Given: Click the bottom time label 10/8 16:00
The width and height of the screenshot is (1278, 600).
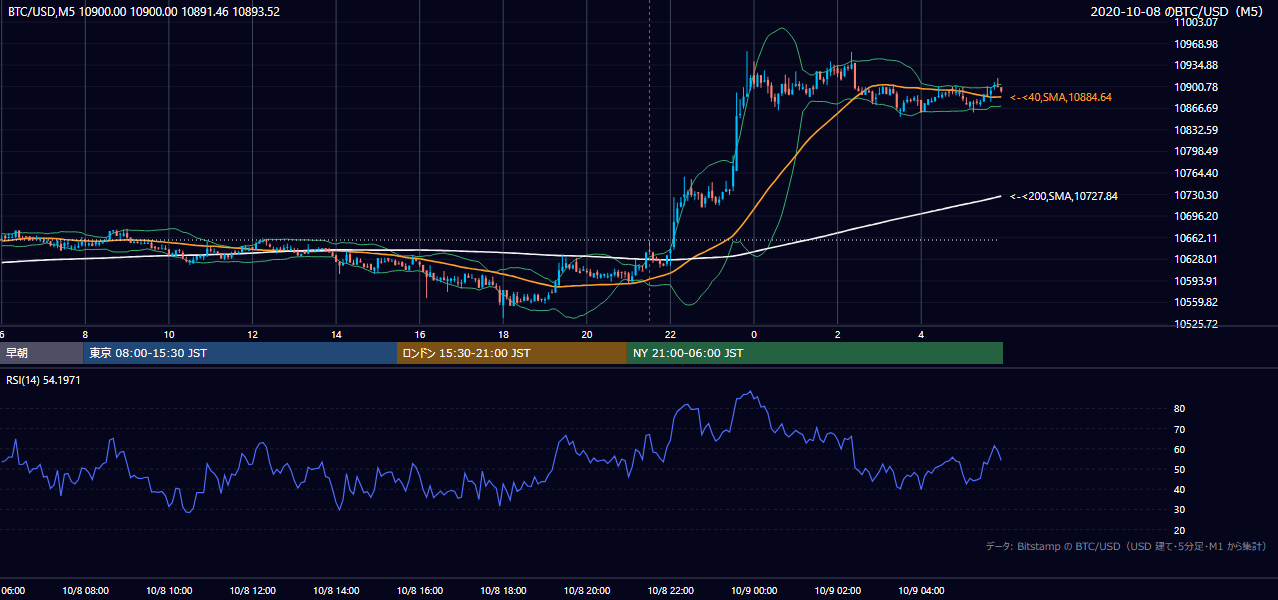Looking at the screenshot, I should click(420, 591).
